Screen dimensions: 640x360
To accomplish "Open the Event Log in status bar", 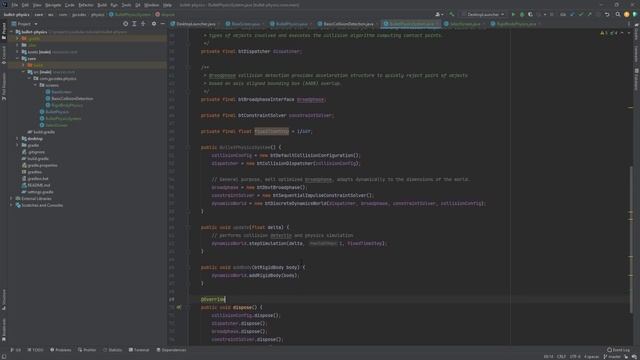I will pyautogui.click(x=618, y=350).
